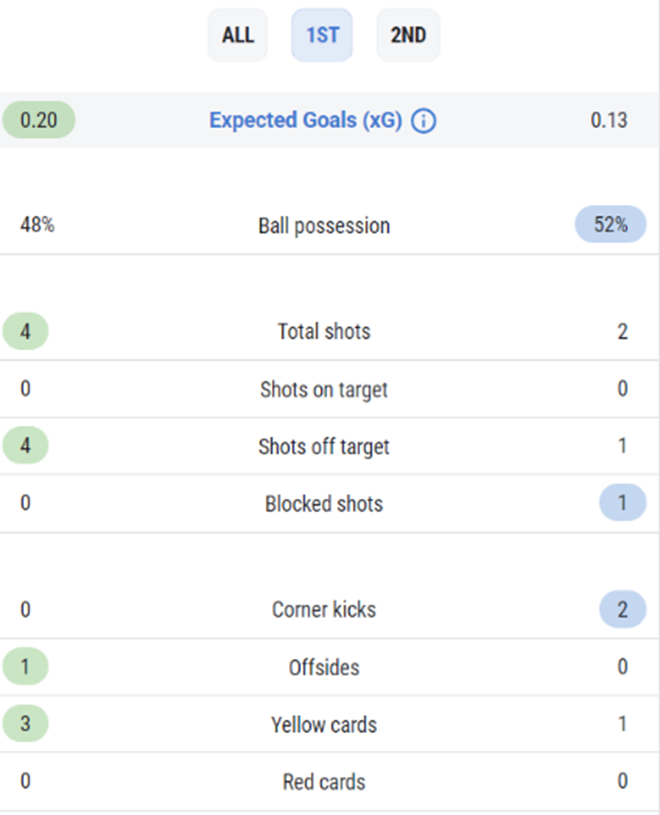Click the xG info icon
The height and width of the screenshot is (815, 660).
[424, 121]
